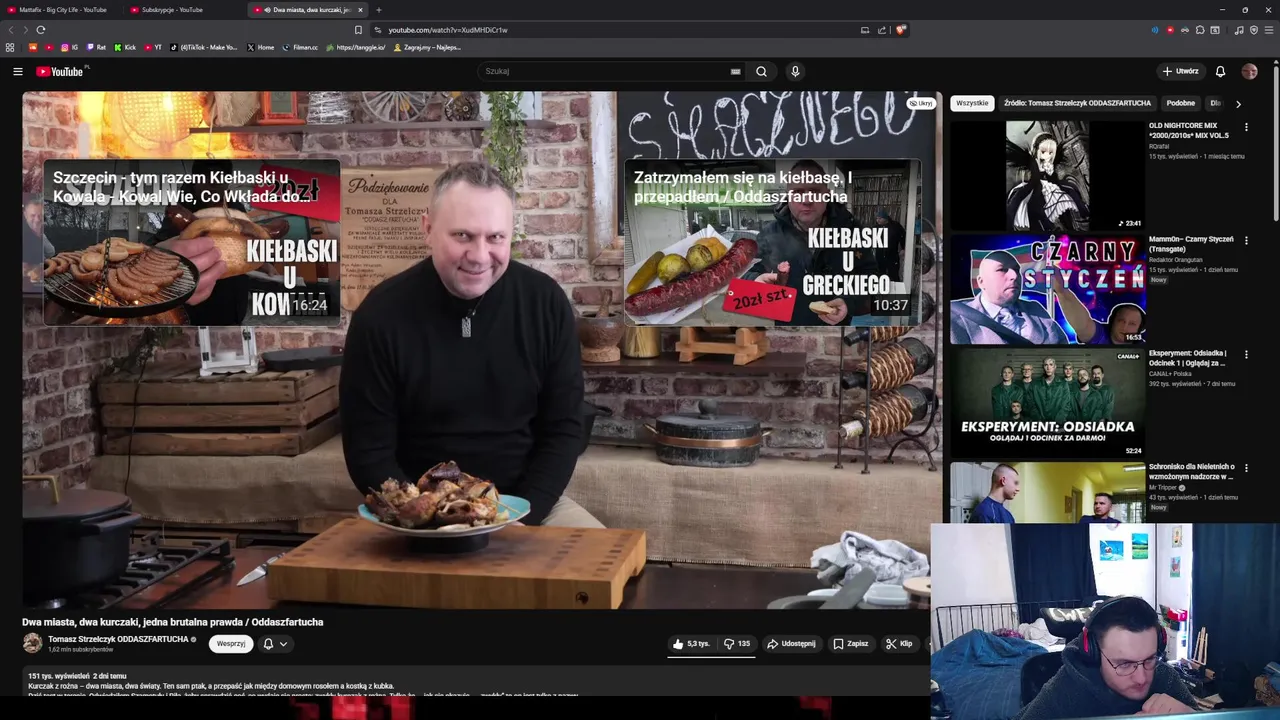
Task: Open options menu for Schronisko dla Nieletnich video
Action: [1246, 468]
